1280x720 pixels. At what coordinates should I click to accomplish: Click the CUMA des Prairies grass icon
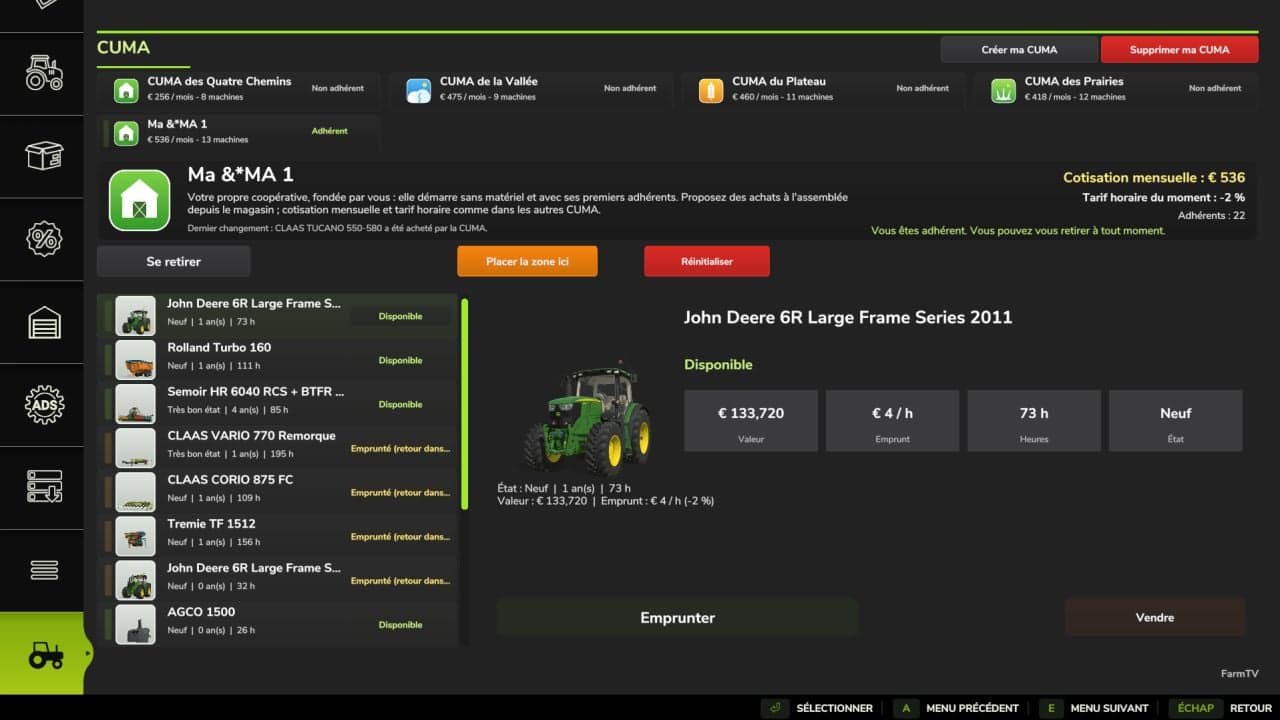[x=1003, y=90]
